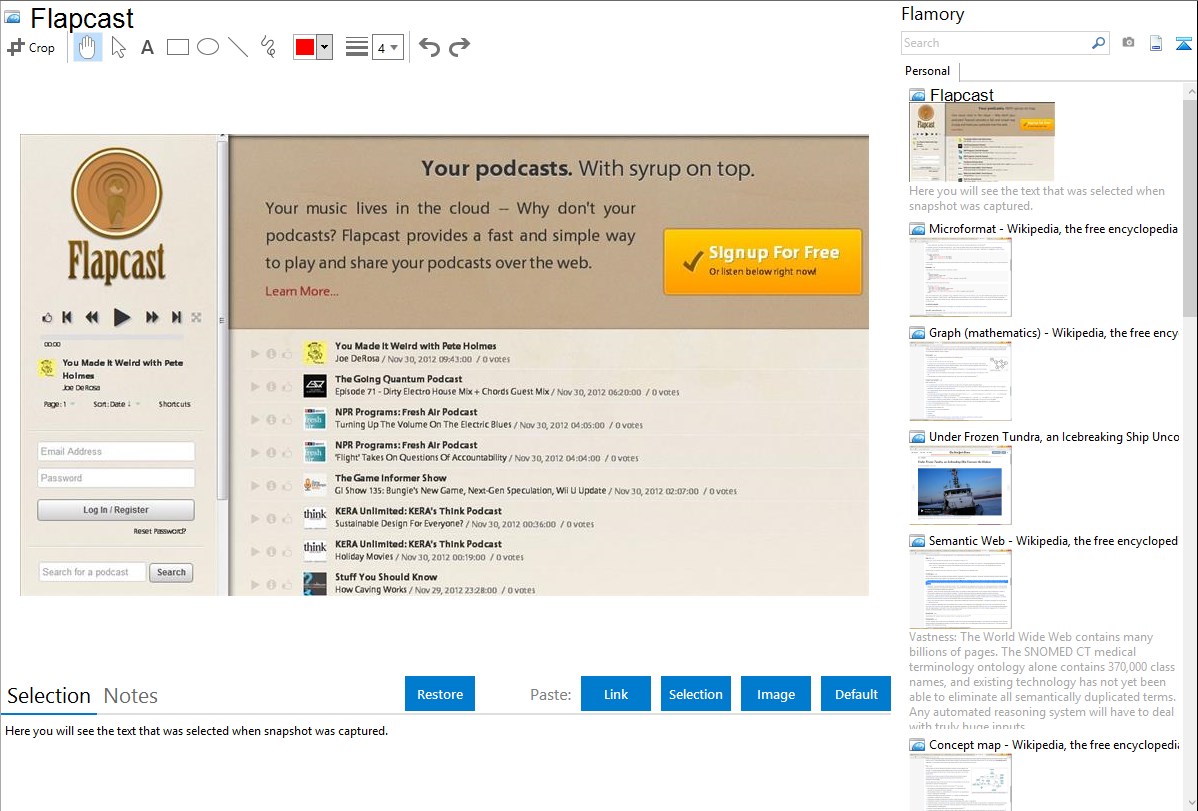This screenshot has height=811, width=1198.
Task: Click the podcast Search button
Action: click(171, 573)
